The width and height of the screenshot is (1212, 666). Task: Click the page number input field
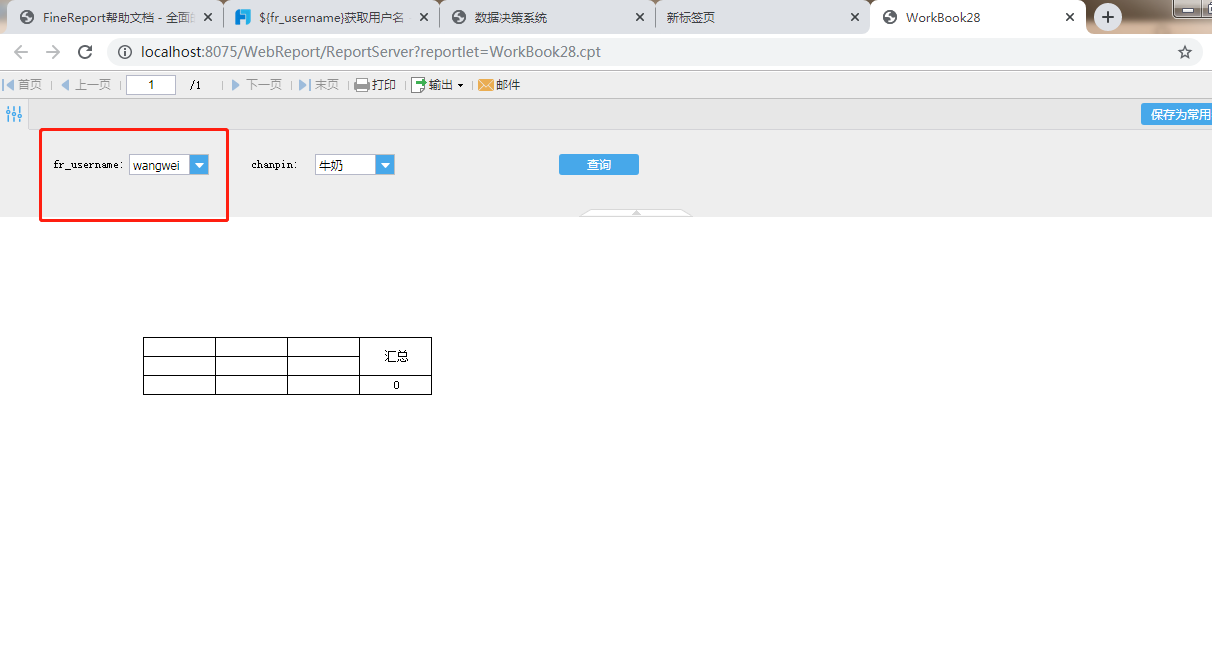tap(151, 85)
